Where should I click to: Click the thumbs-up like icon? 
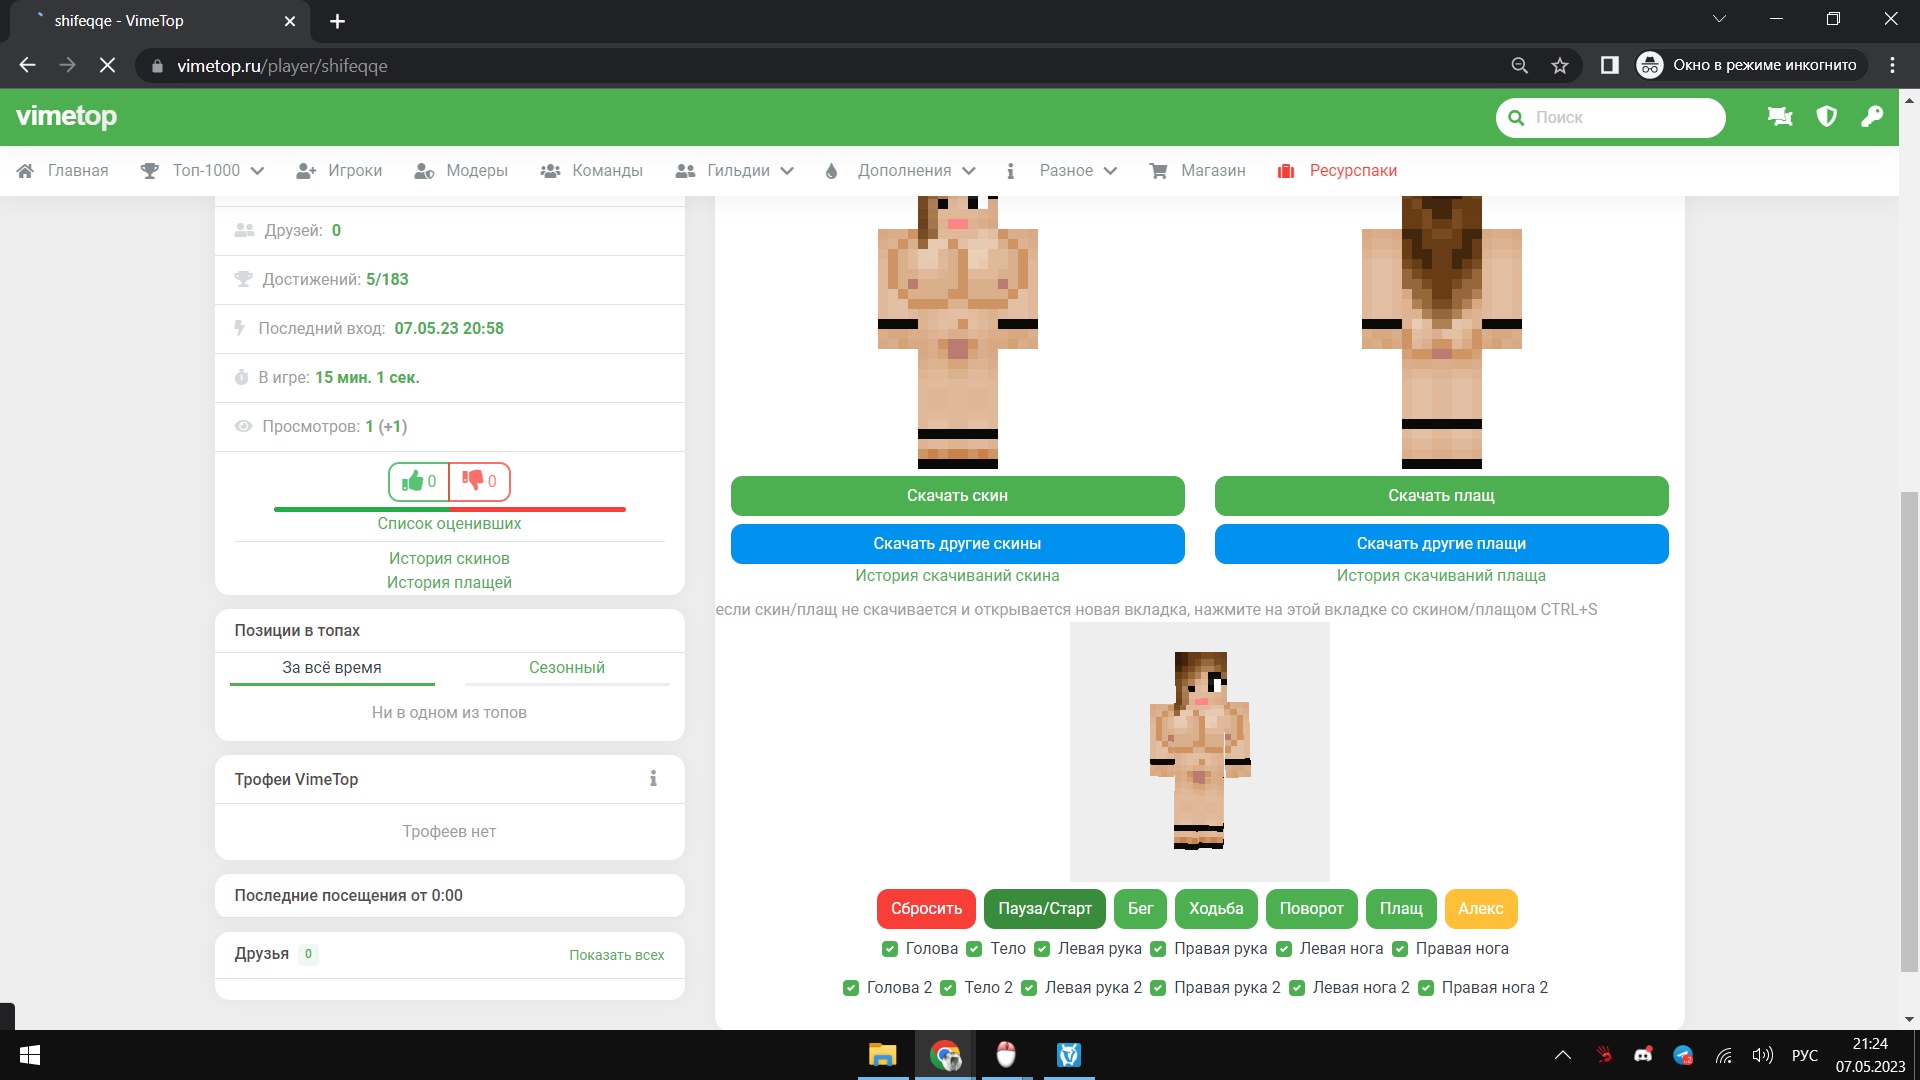click(x=412, y=482)
